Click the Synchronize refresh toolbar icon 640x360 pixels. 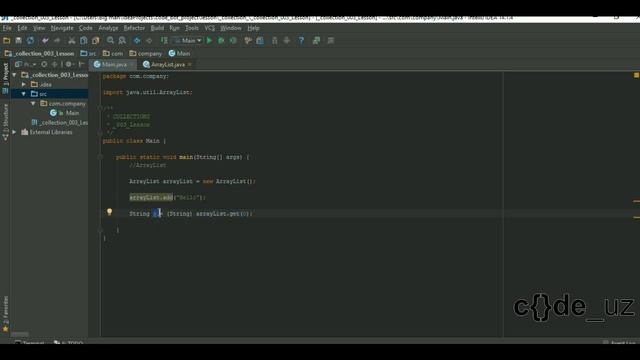point(31,40)
